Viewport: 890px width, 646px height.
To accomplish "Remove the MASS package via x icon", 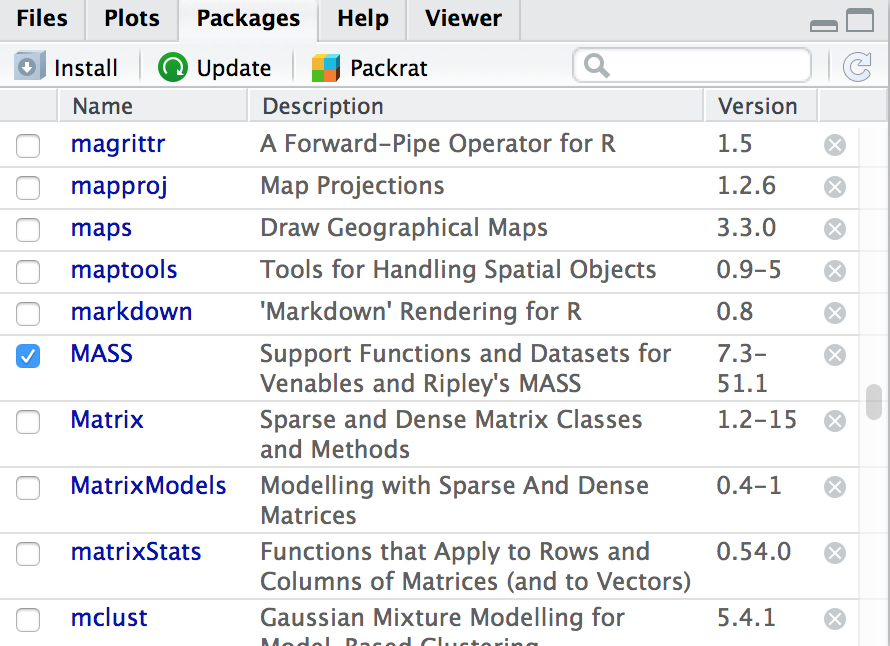I will pyautogui.click(x=834, y=355).
